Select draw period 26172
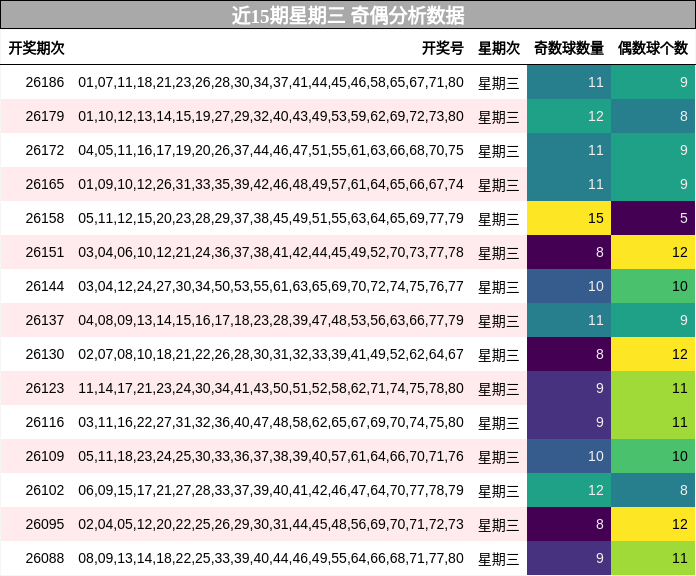The height and width of the screenshot is (576, 696). click(x=44, y=150)
